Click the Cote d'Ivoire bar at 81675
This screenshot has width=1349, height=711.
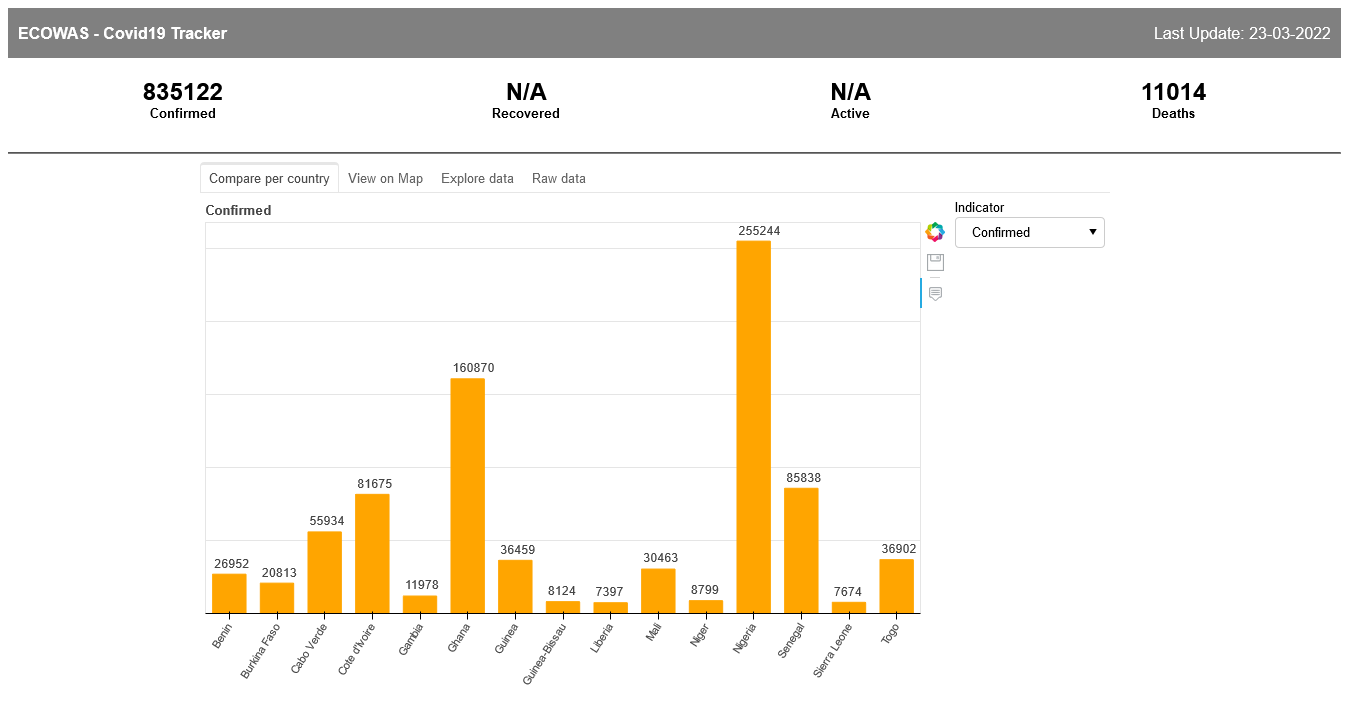click(x=372, y=553)
